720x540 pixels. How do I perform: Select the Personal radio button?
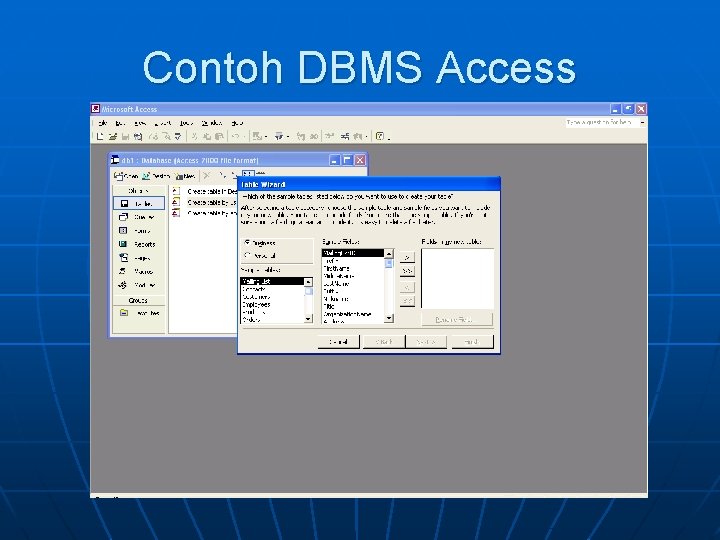260,256
